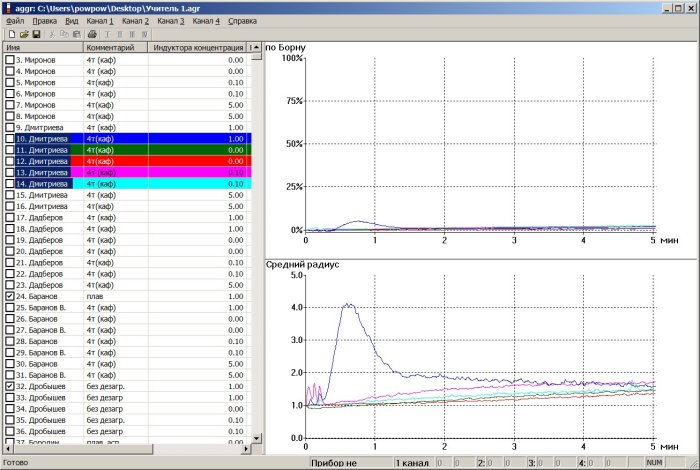Click the Cut scissors toolbar icon
Image resolution: width=700 pixels, height=470 pixels.
(52, 34)
